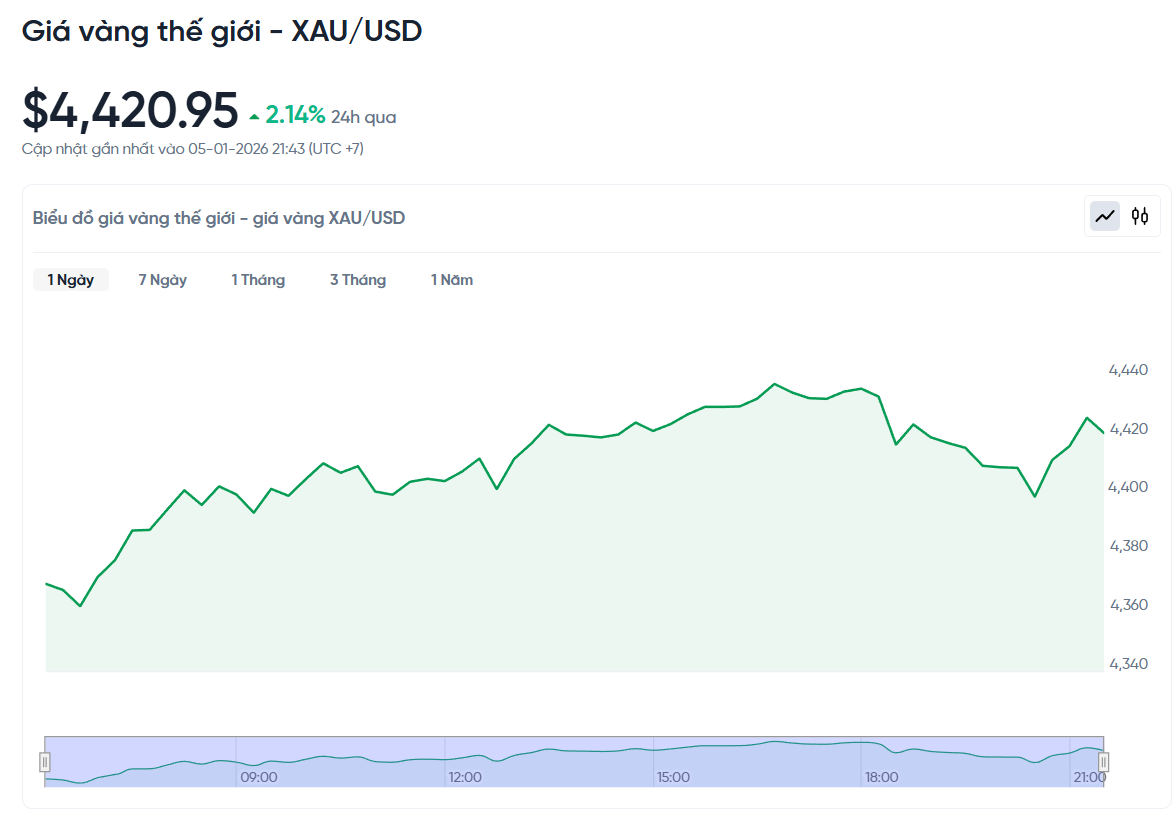This screenshot has width=1175, height=813.
Task: Click the 4,340 y-axis label
Action: (1128, 664)
